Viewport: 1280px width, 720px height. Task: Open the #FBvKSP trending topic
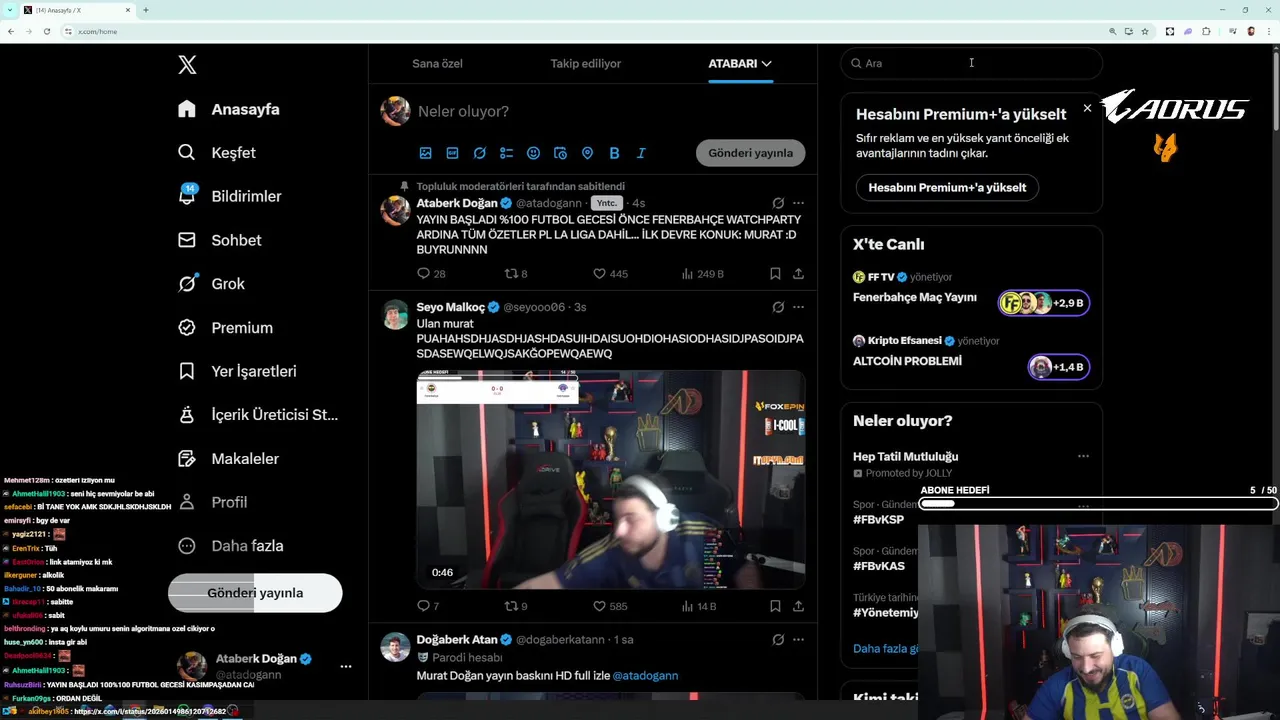click(x=878, y=520)
